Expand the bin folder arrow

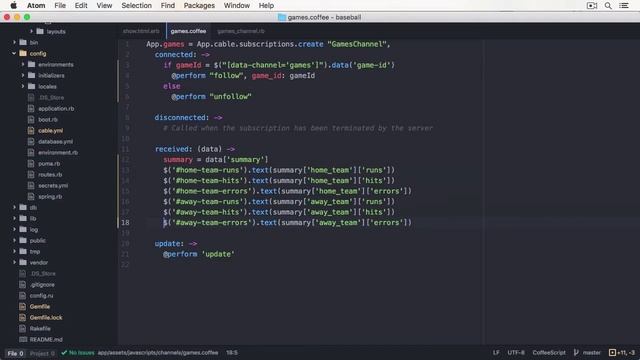click(14, 42)
